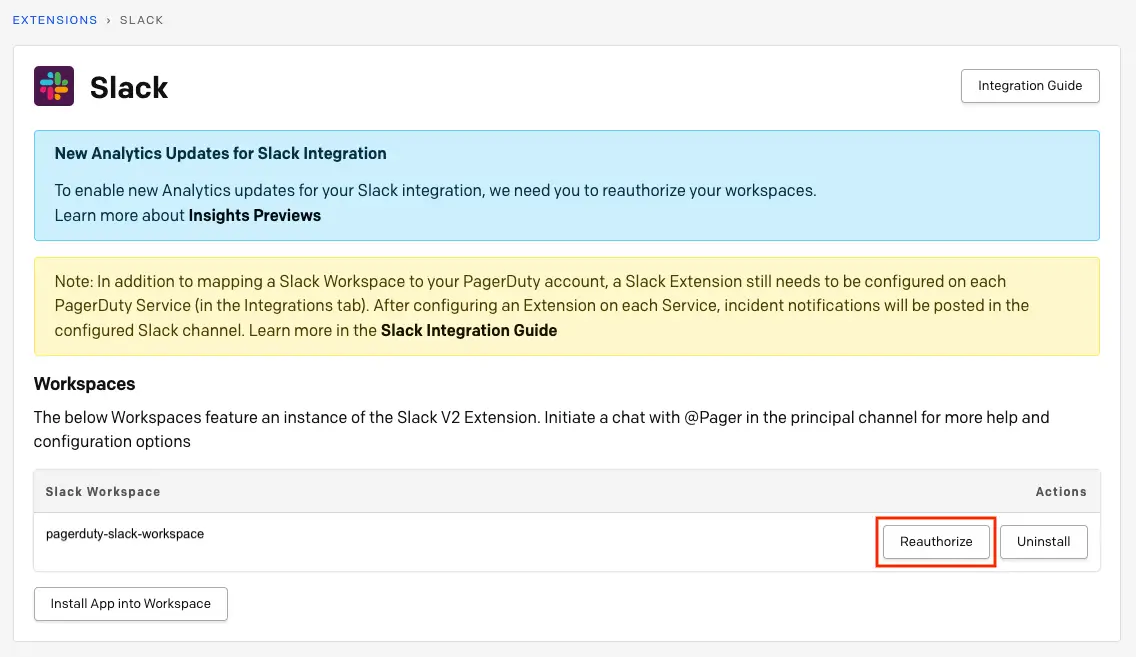Click the Slack breadcrumb item

tap(141, 20)
